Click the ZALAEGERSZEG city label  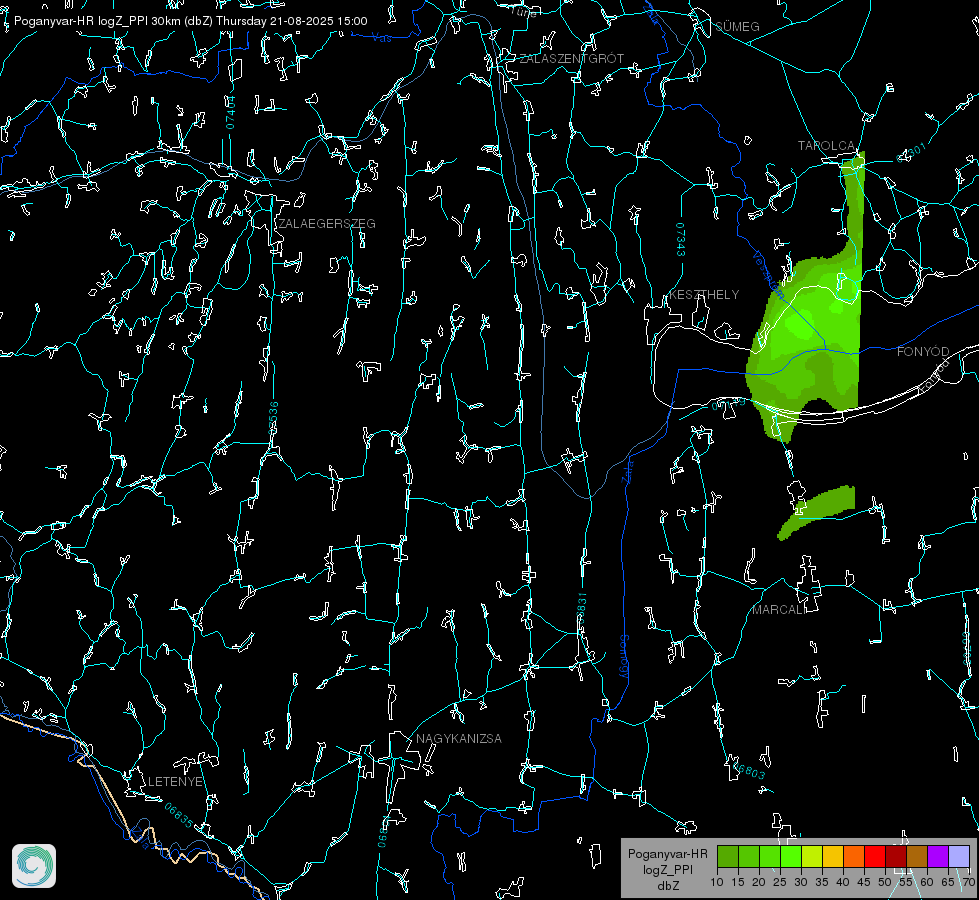327,224
